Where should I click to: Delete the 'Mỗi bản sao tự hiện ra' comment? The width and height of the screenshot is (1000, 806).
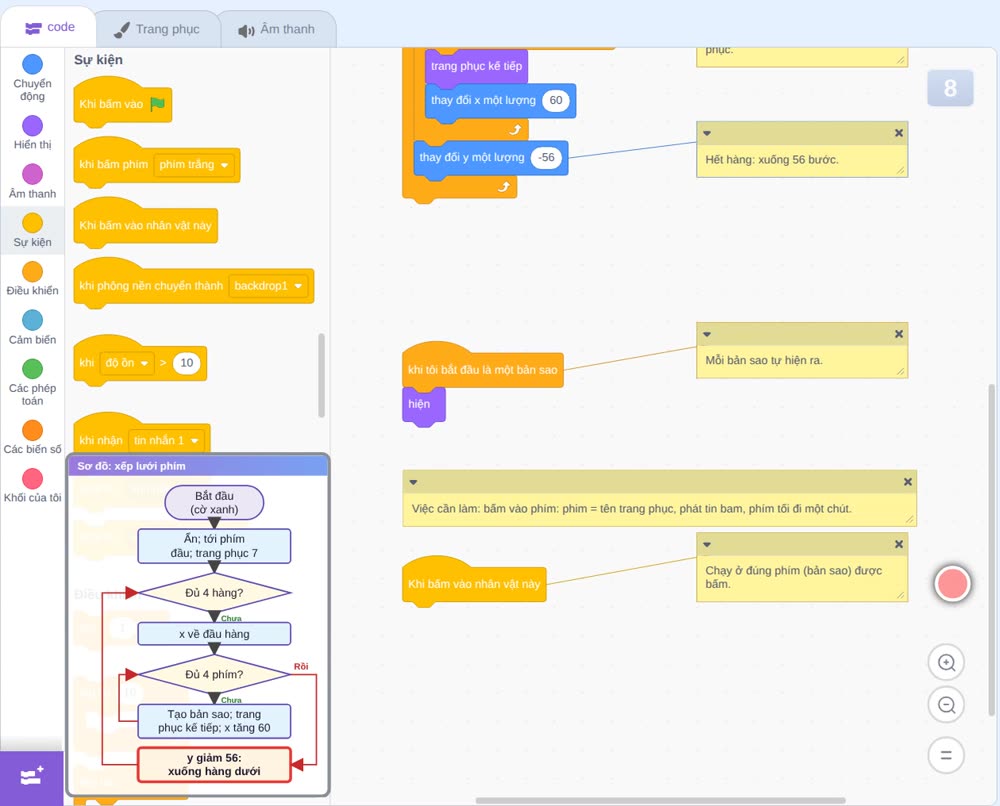tap(899, 333)
